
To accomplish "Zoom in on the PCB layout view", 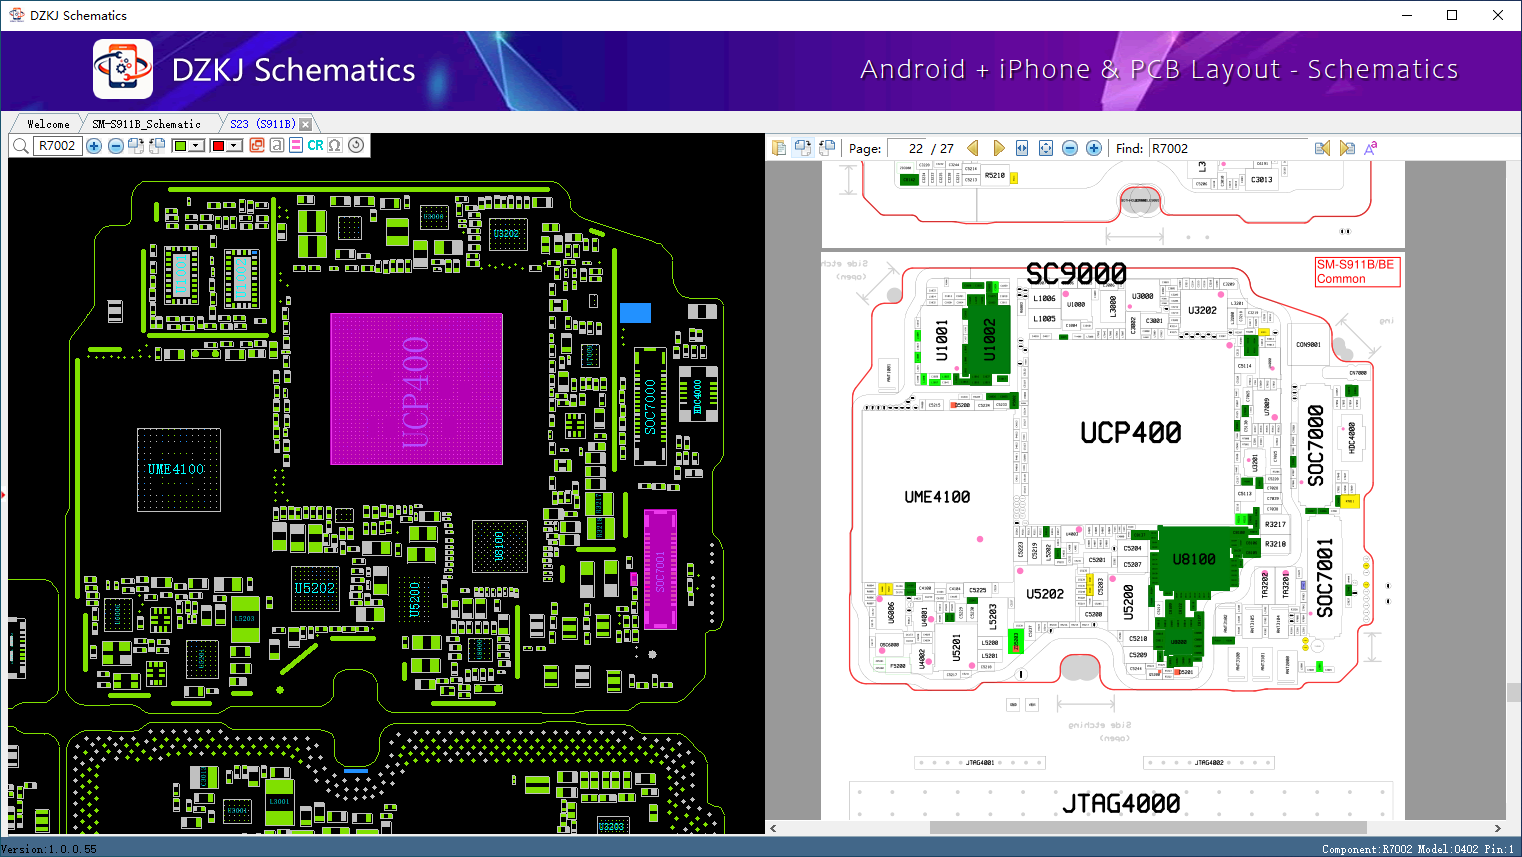I will 94,146.
